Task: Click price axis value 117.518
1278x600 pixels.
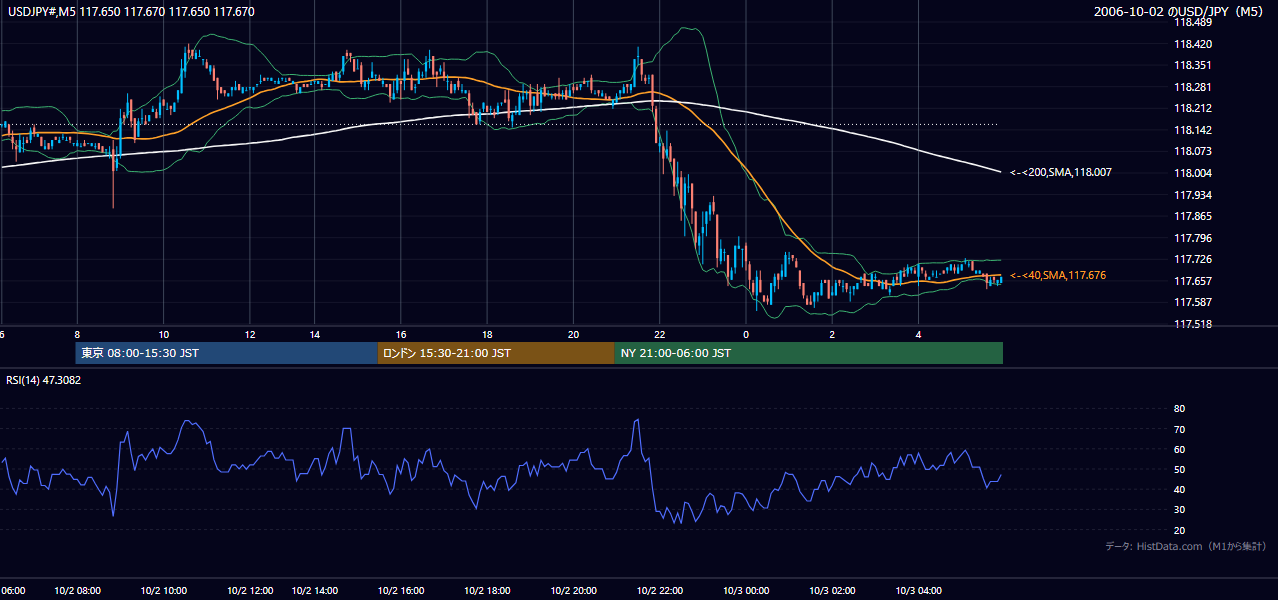Action: tap(1192, 324)
